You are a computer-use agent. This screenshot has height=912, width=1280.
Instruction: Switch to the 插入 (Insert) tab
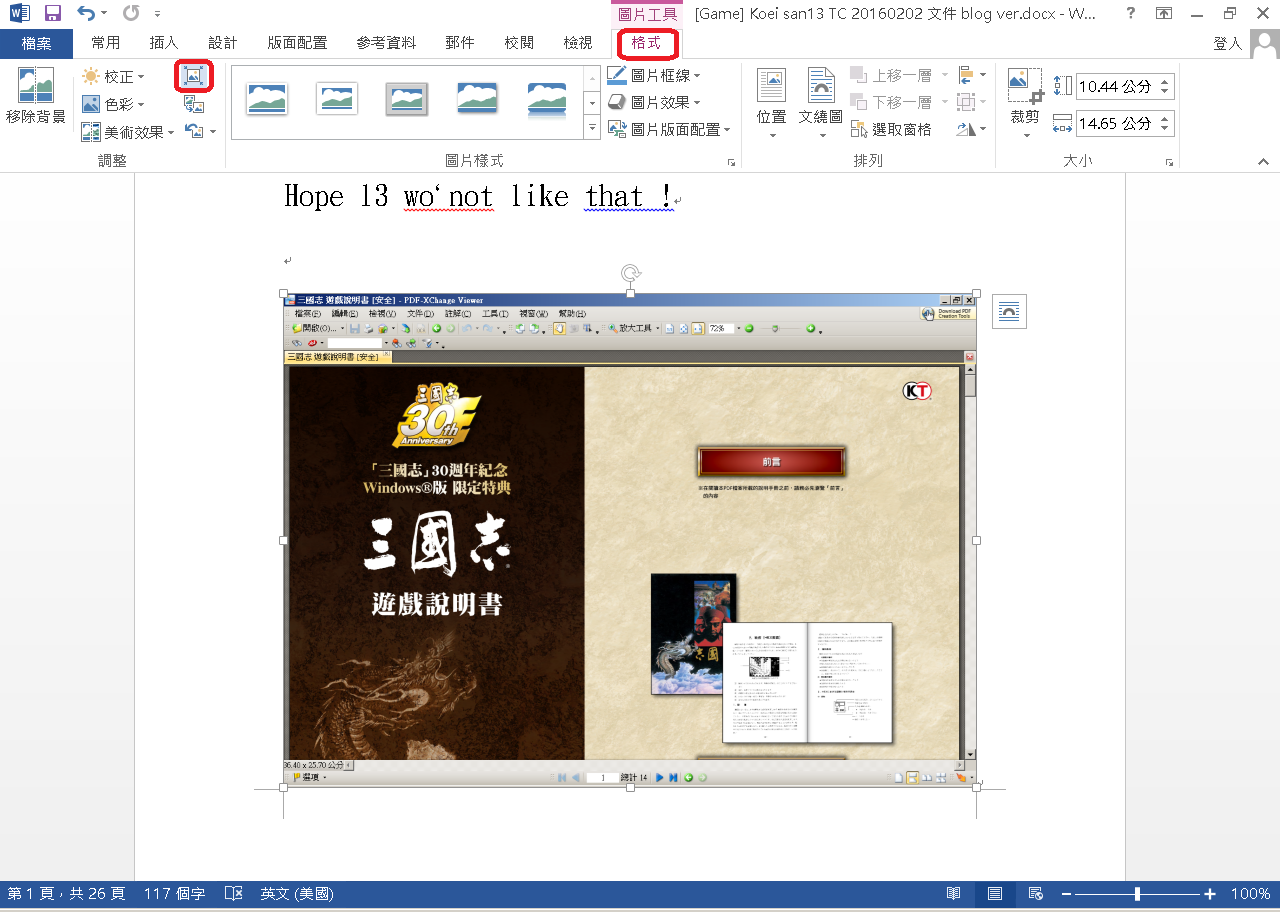click(x=163, y=43)
